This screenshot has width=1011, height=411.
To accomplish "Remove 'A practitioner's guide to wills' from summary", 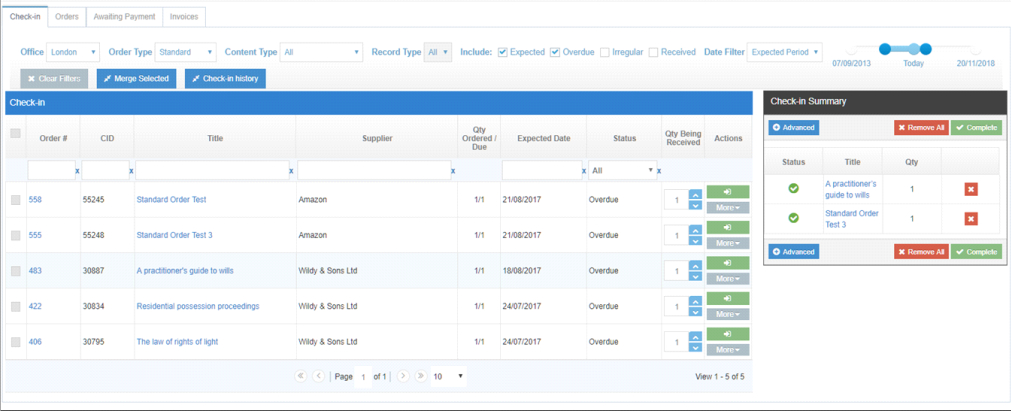I will (x=971, y=189).
